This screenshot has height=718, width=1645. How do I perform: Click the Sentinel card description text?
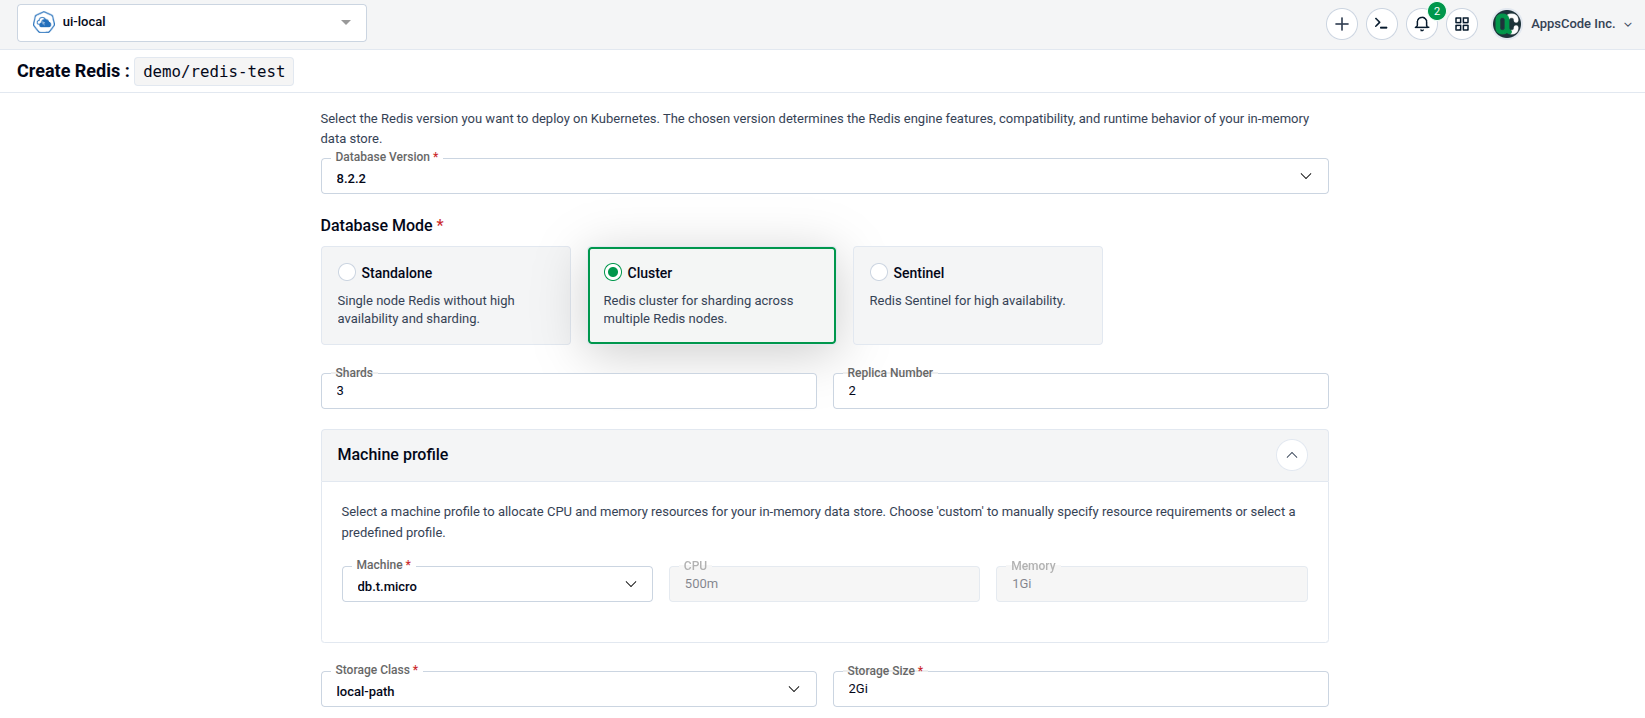(x=967, y=300)
